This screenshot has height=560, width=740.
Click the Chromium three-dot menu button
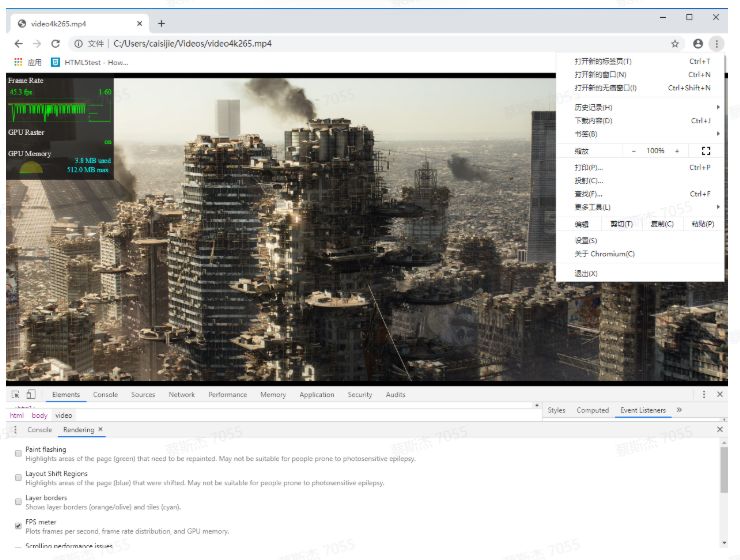716,44
